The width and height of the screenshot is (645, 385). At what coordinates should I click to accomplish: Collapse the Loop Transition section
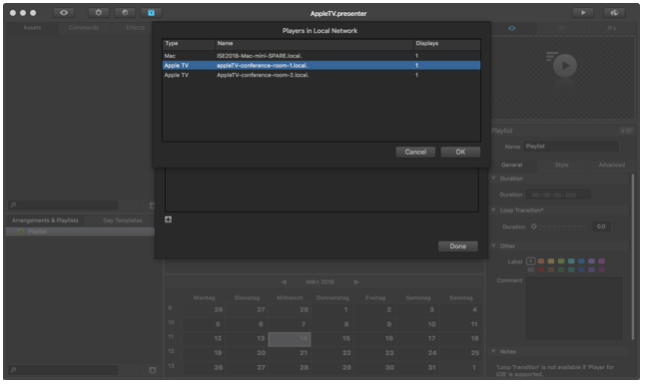point(494,210)
